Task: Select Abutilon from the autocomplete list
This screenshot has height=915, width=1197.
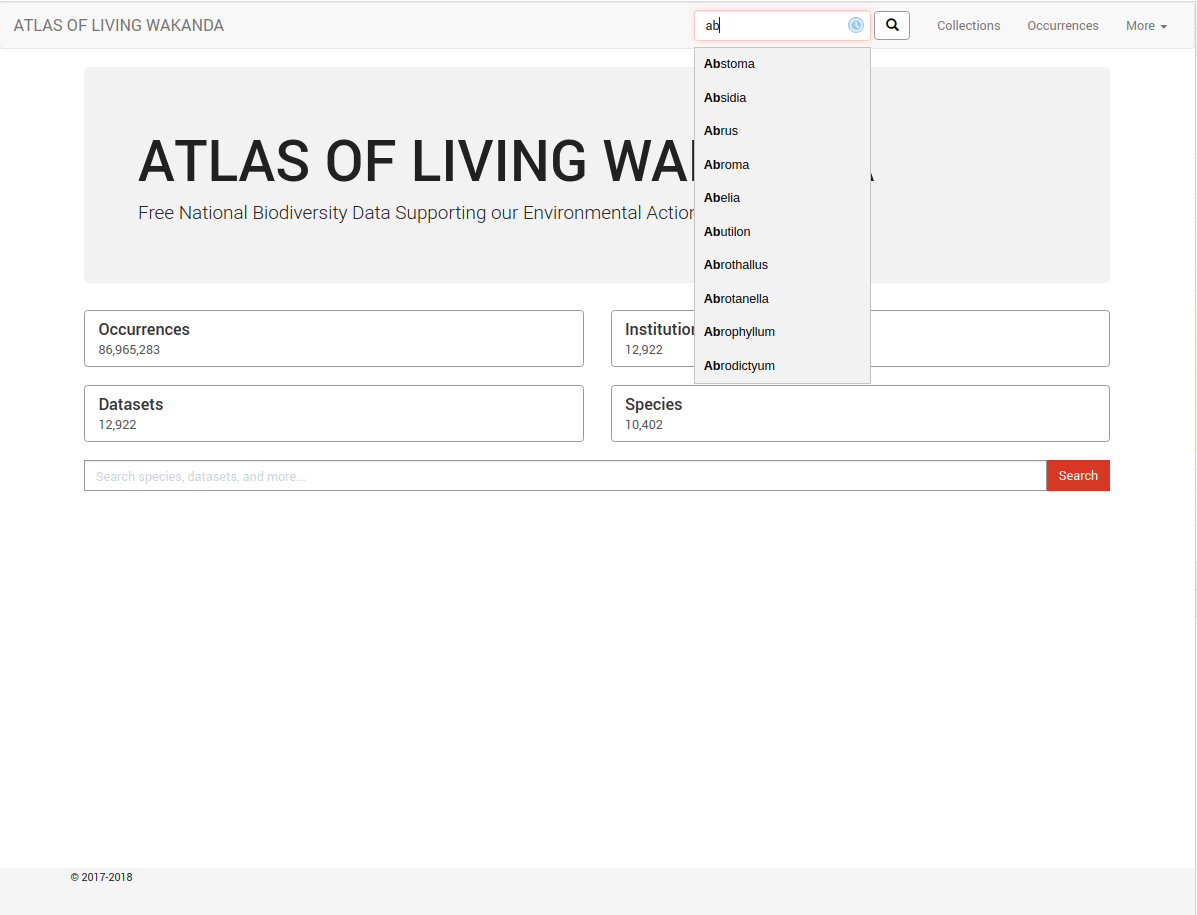Action: 782,232
